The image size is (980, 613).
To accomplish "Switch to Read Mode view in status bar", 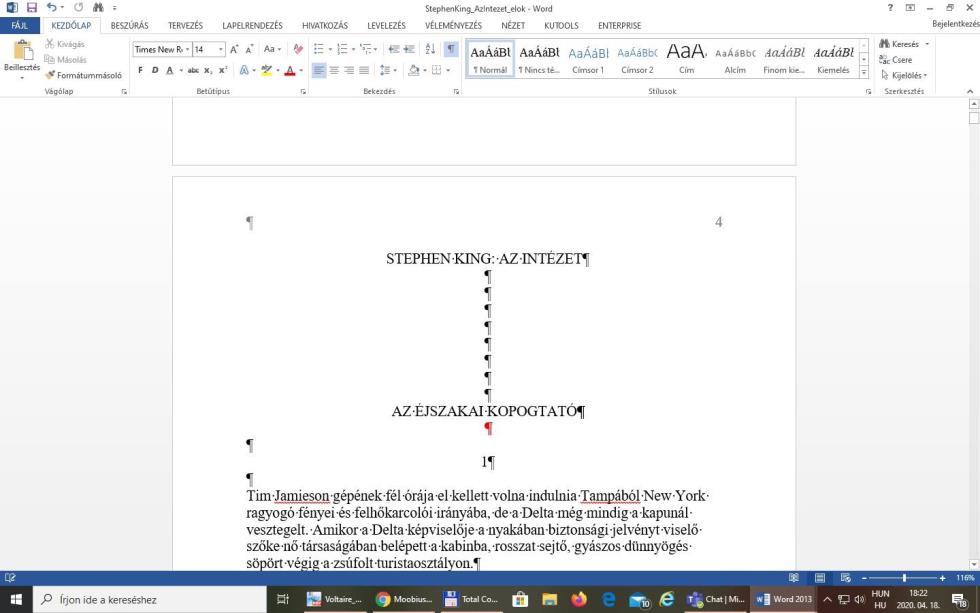I will point(794,578).
